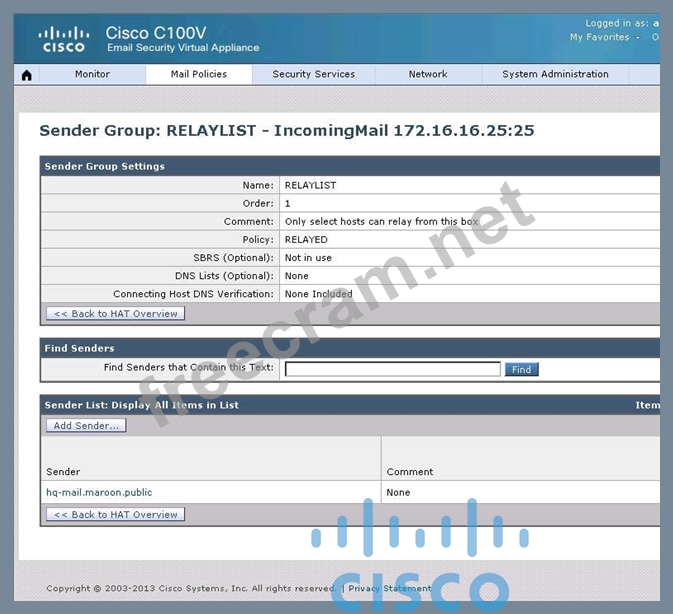This screenshot has width=673, height=614.
Task: Click the Comment column header
Action: point(409,471)
